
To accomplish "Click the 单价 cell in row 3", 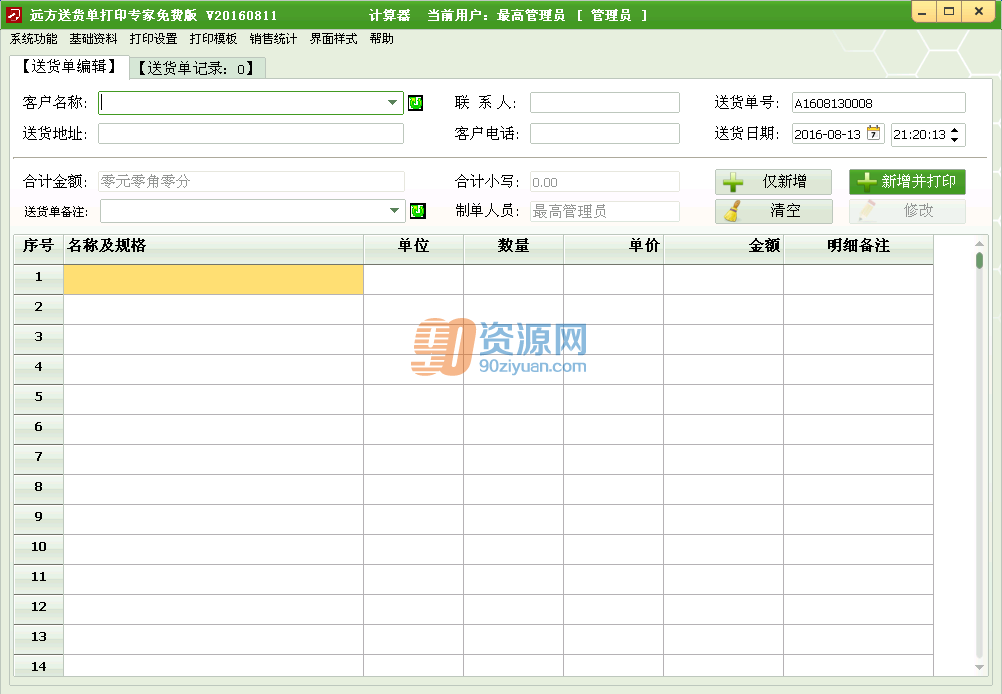I will click(613, 339).
